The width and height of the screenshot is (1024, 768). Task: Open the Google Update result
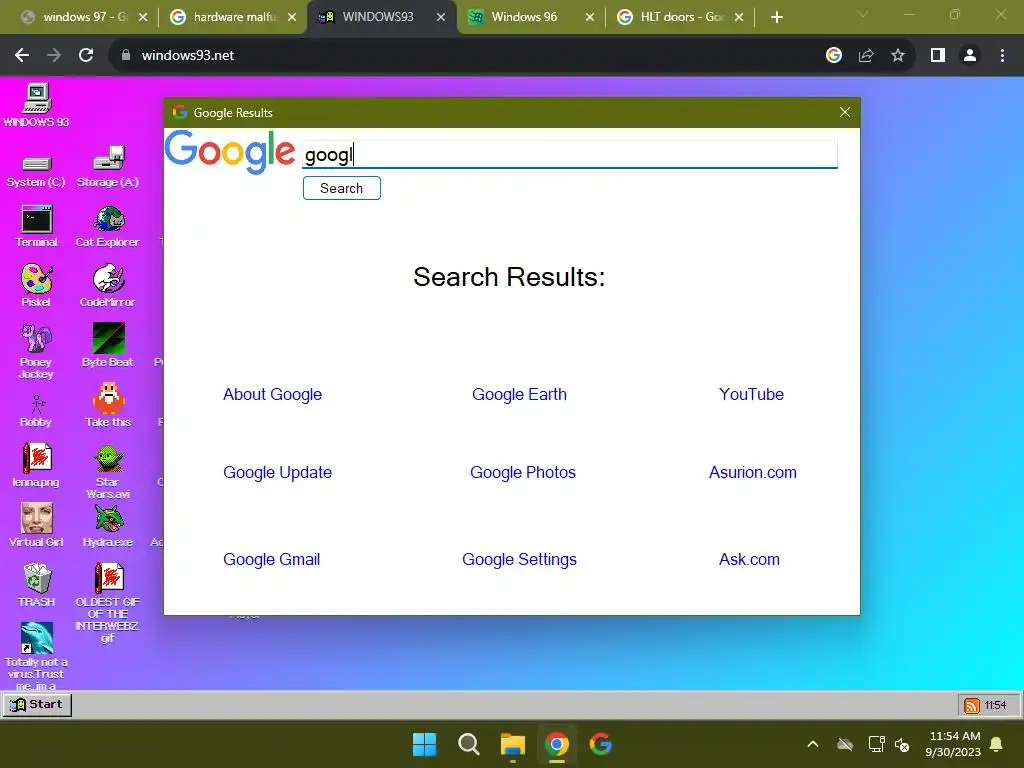(278, 472)
